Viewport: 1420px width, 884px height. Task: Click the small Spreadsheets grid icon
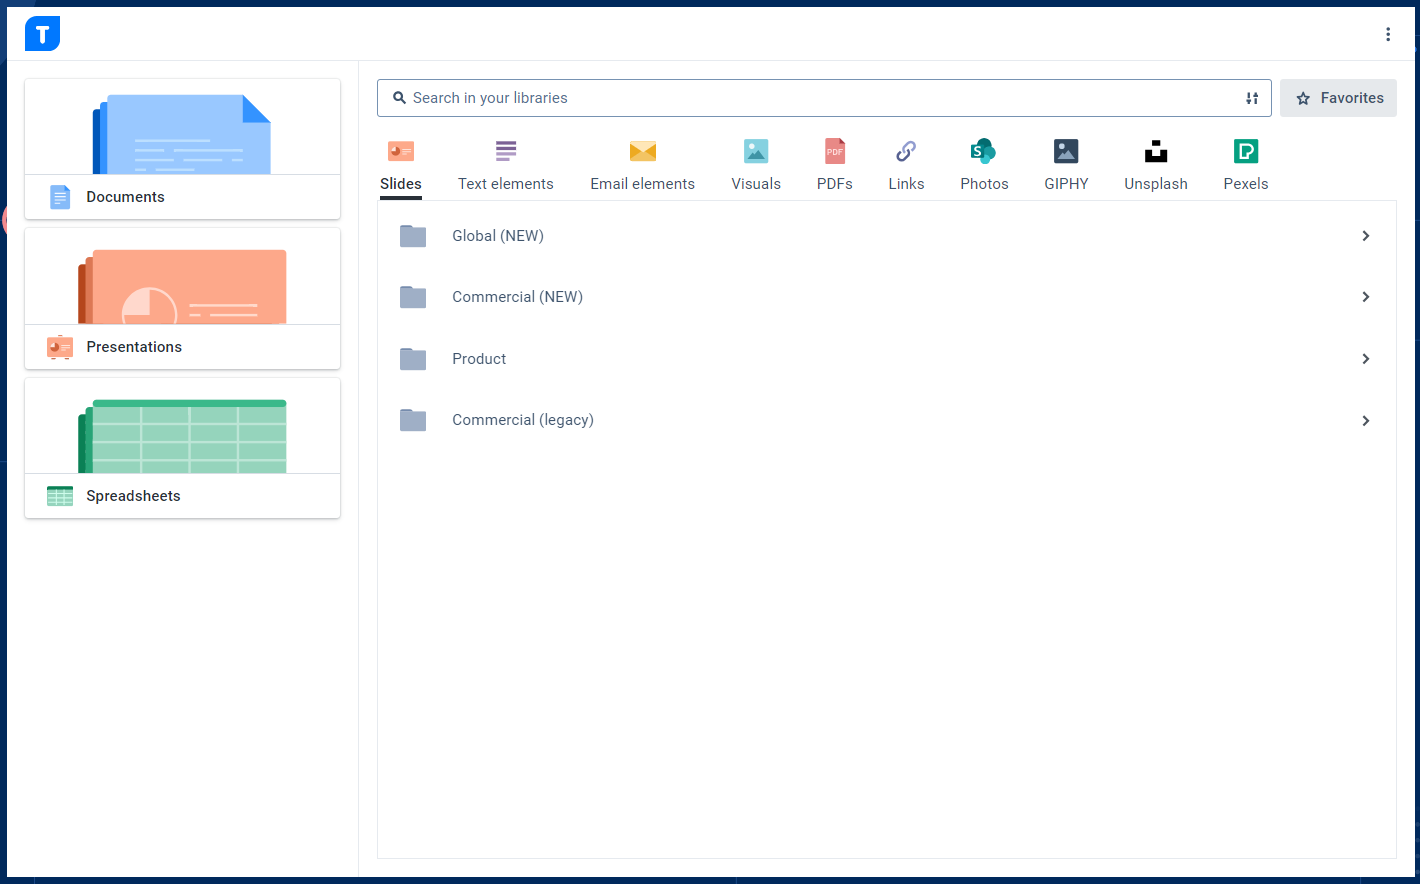[60, 496]
